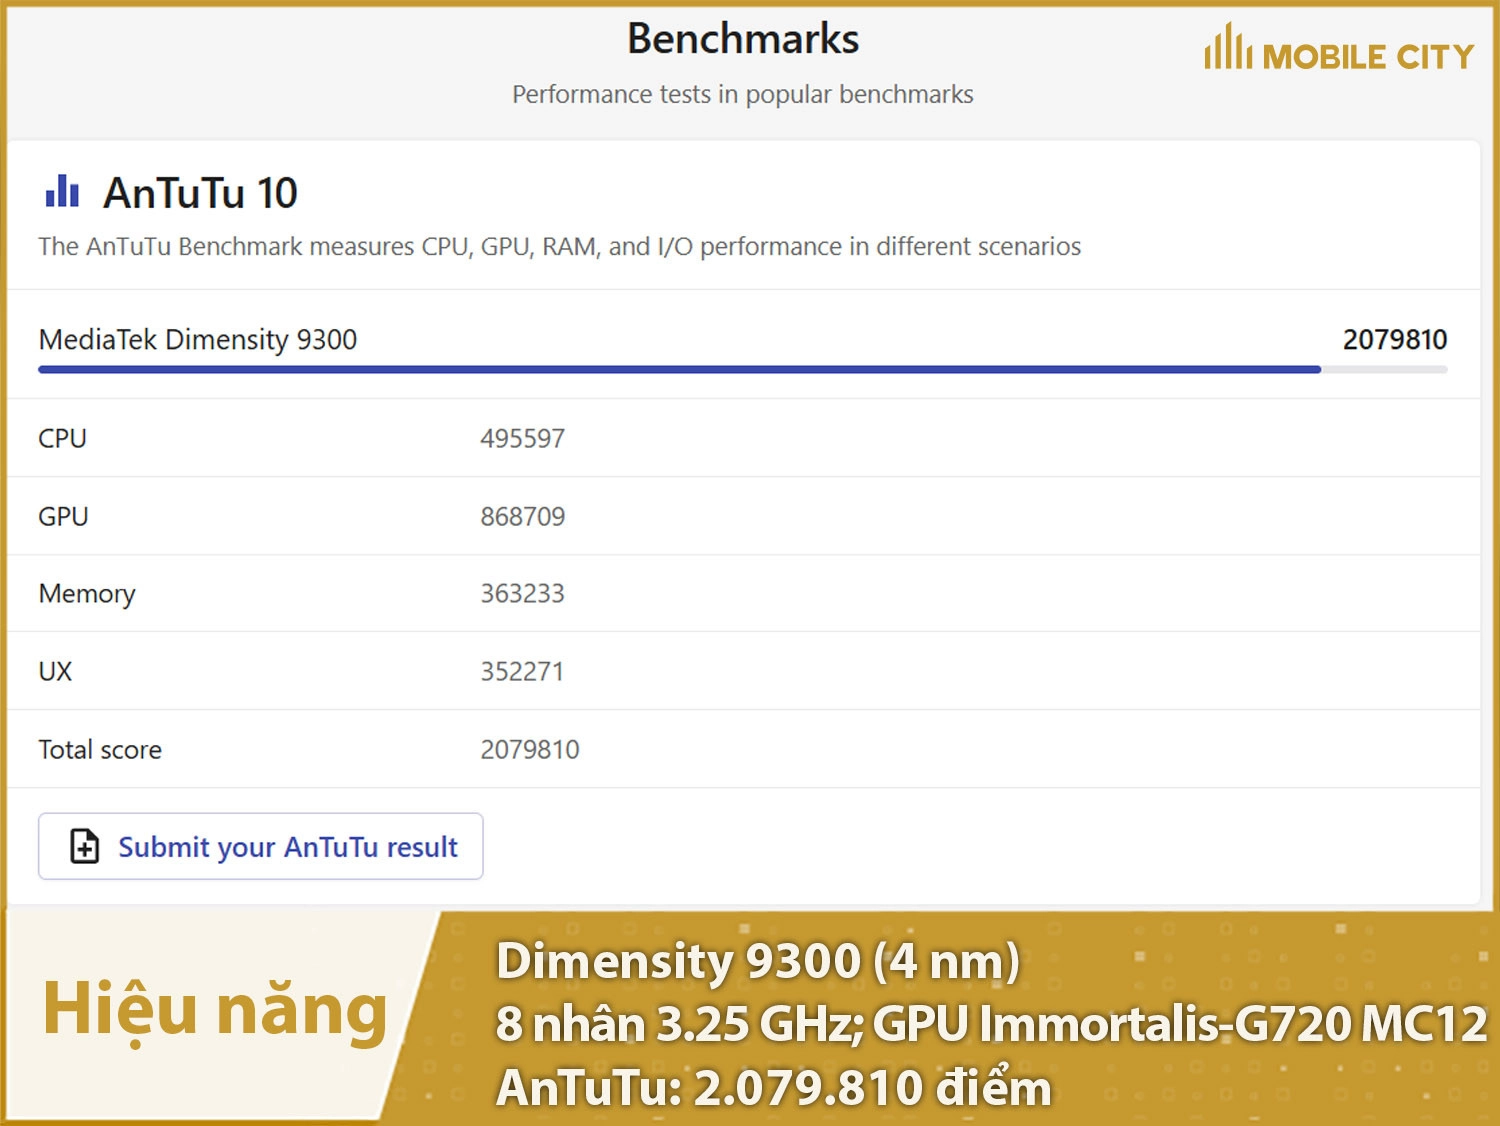Click the document-plus icon in the submit button
1500x1126 pixels.
85,846
